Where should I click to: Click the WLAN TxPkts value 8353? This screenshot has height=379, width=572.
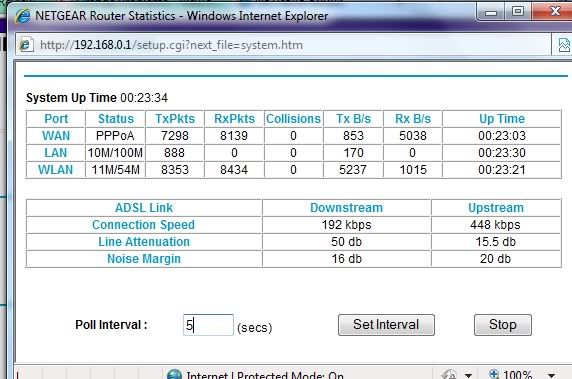(x=175, y=170)
